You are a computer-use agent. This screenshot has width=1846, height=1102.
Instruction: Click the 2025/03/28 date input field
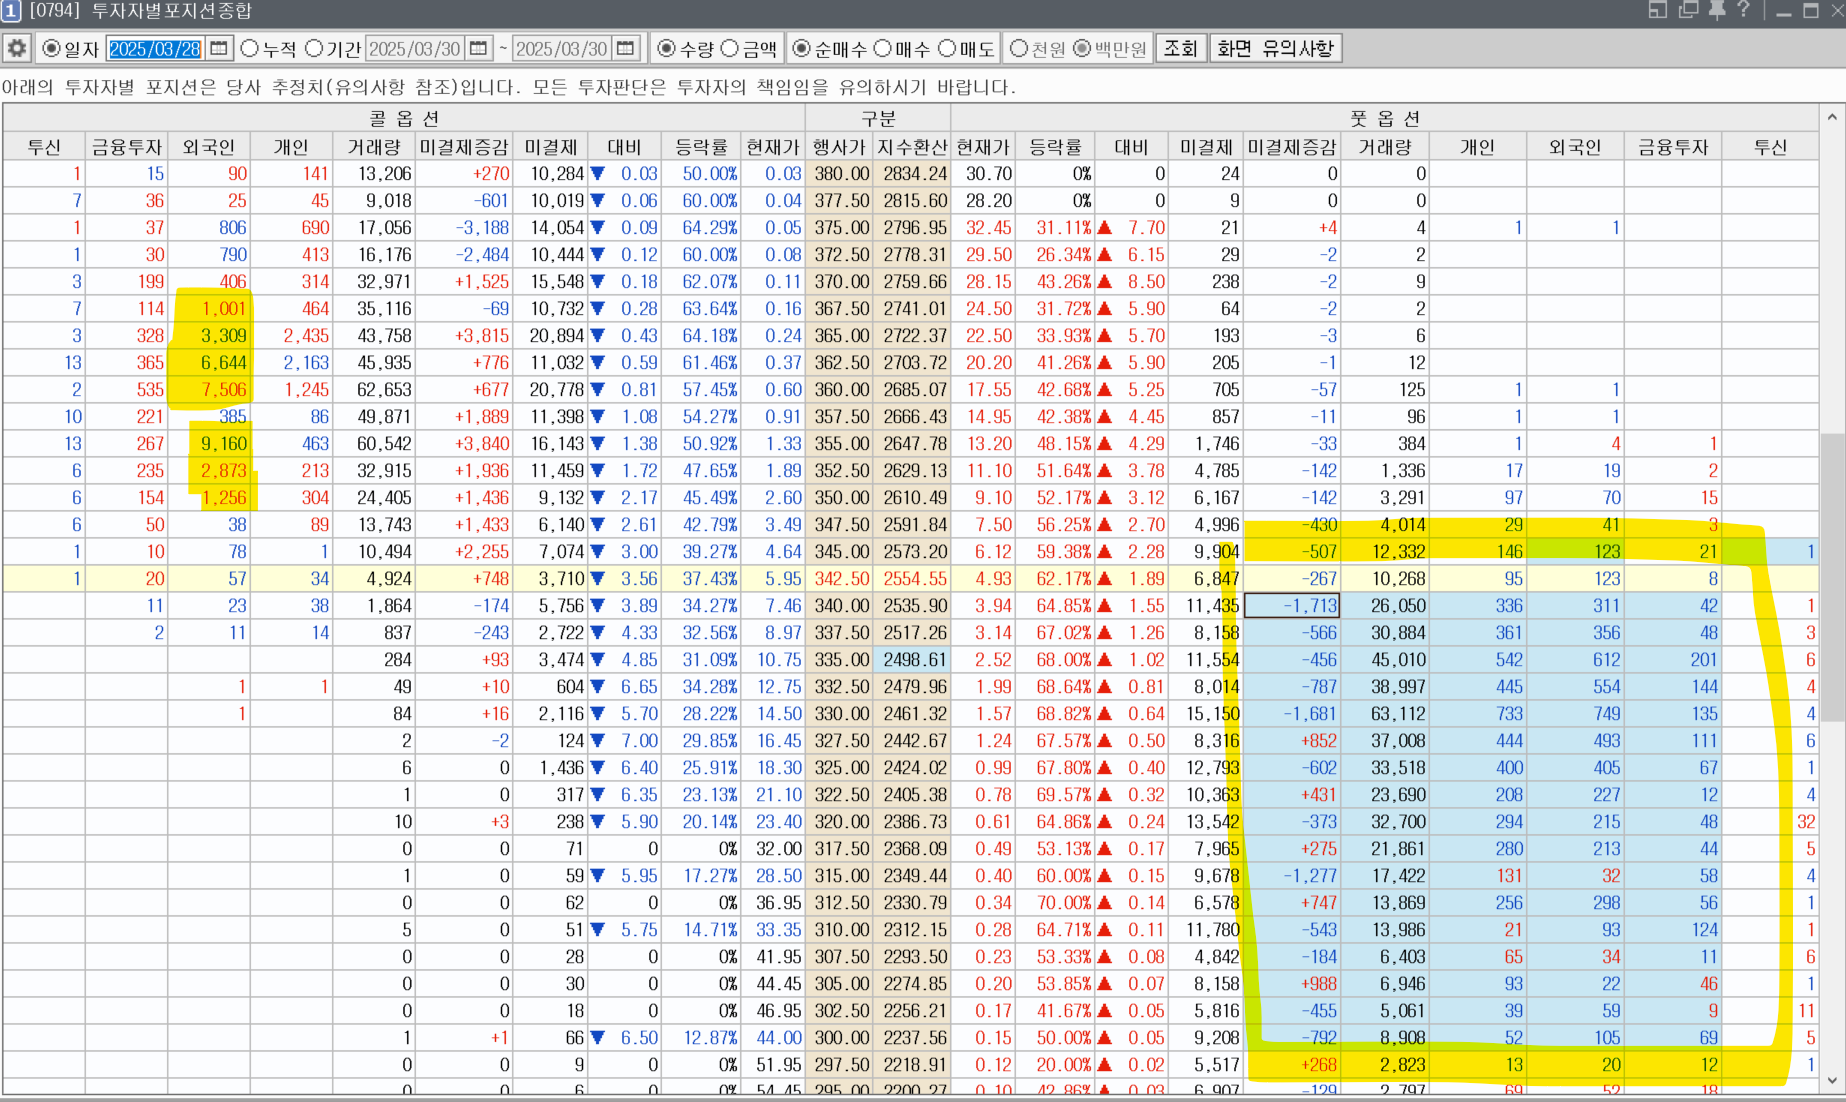click(x=155, y=48)
